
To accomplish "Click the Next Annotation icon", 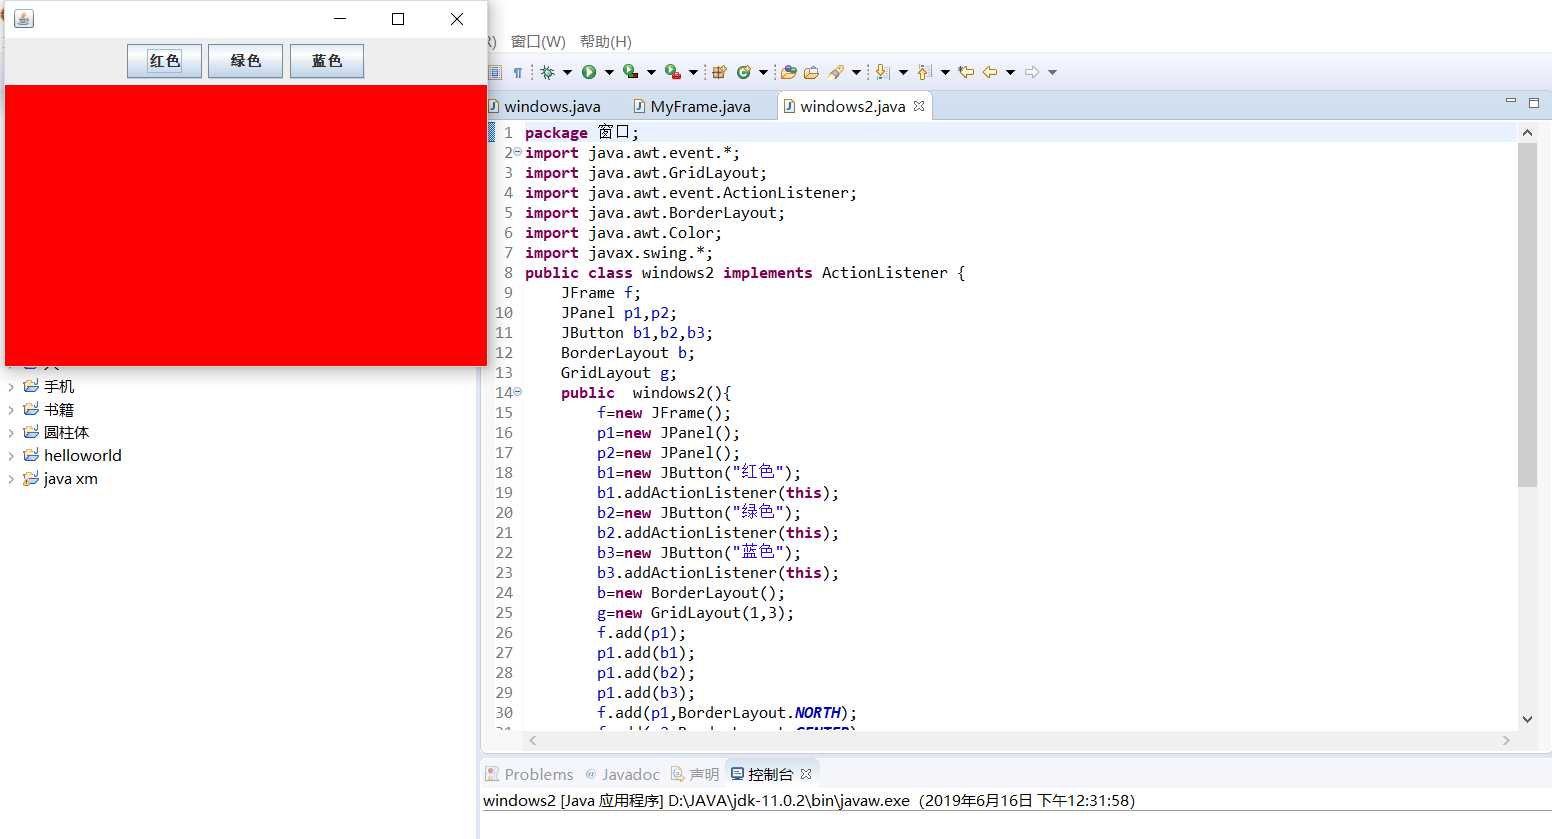I will tap(882, 72).
